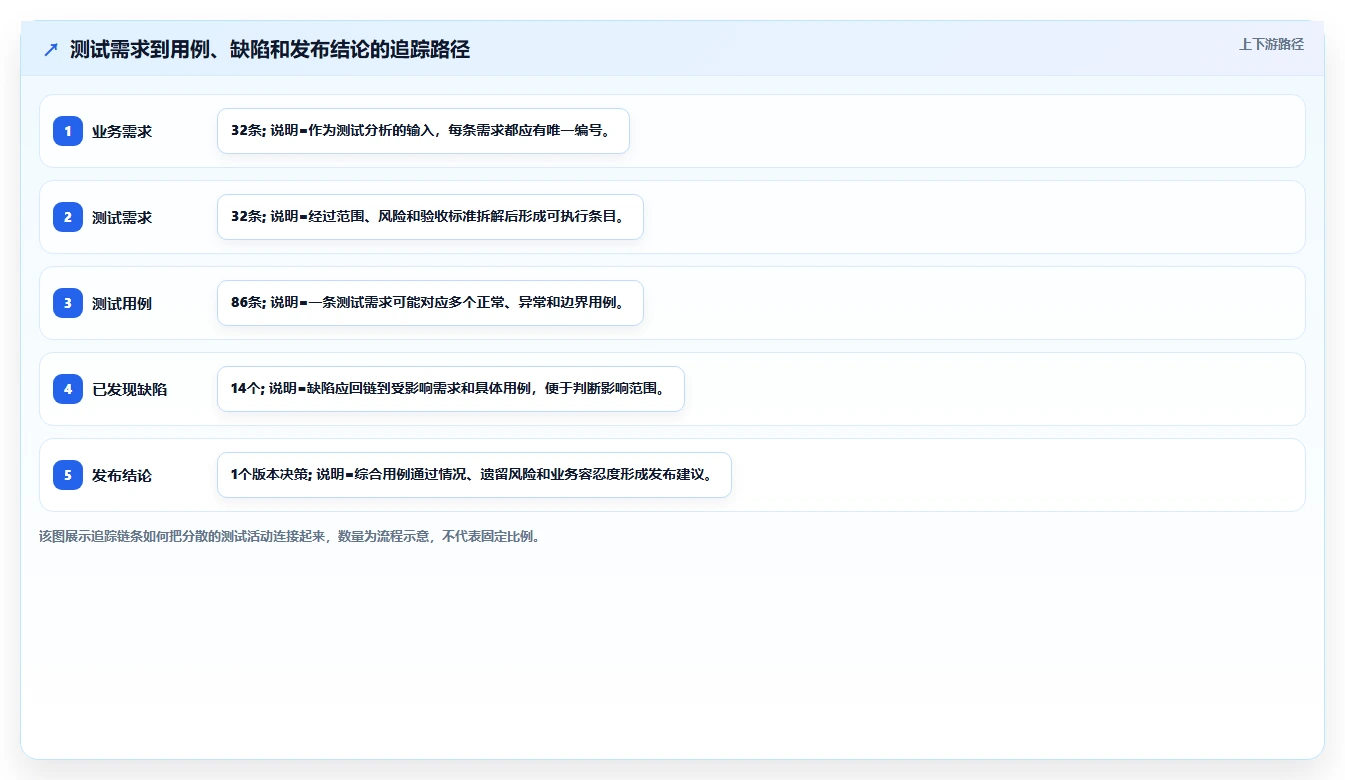Click the arrow icon beside the title

click(51, 50)
